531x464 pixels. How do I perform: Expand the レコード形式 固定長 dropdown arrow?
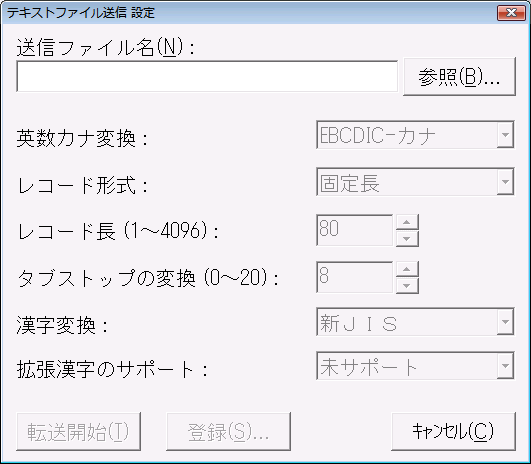click(505, 182)
